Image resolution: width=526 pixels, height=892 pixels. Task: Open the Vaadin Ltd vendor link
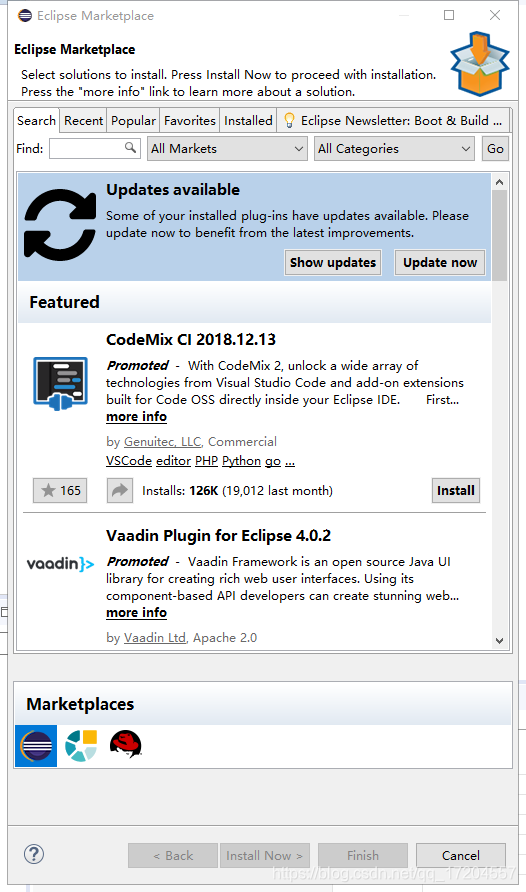pyautogui.click(x=155, y=638)
